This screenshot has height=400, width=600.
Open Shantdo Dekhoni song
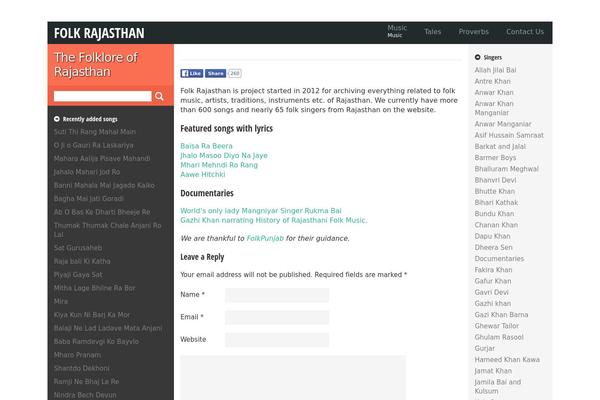click(x=82, y=369)
